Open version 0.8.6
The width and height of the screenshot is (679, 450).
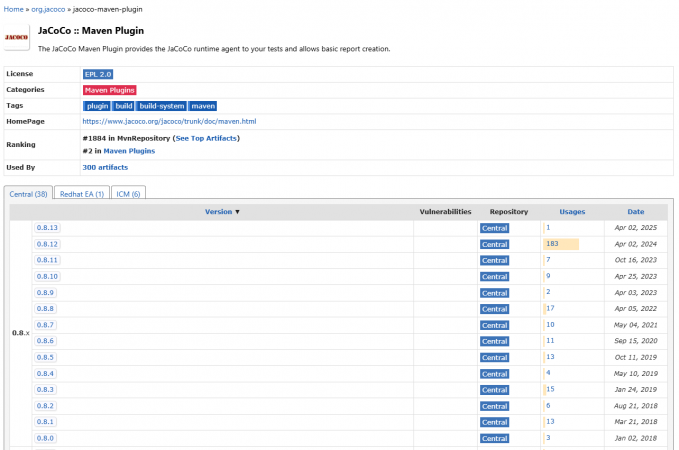click(45, 341)
